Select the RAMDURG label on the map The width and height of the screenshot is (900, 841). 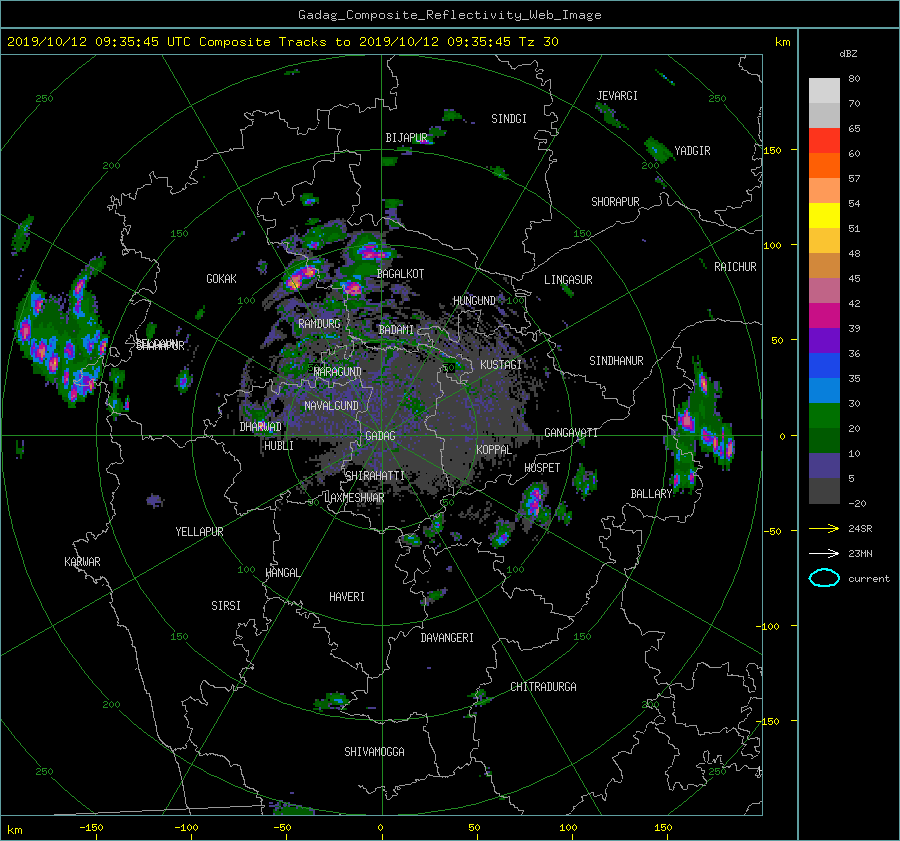click(x=319, y=324)
